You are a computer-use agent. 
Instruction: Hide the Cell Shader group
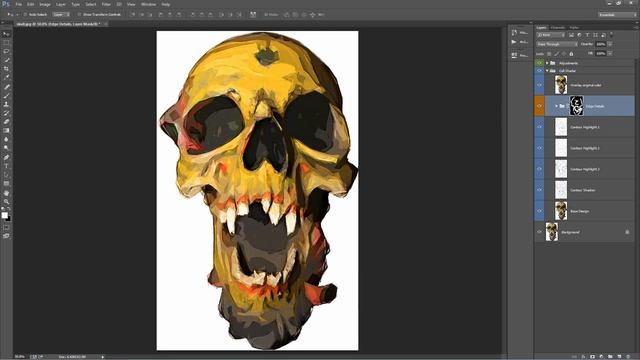tap(540, 71)
